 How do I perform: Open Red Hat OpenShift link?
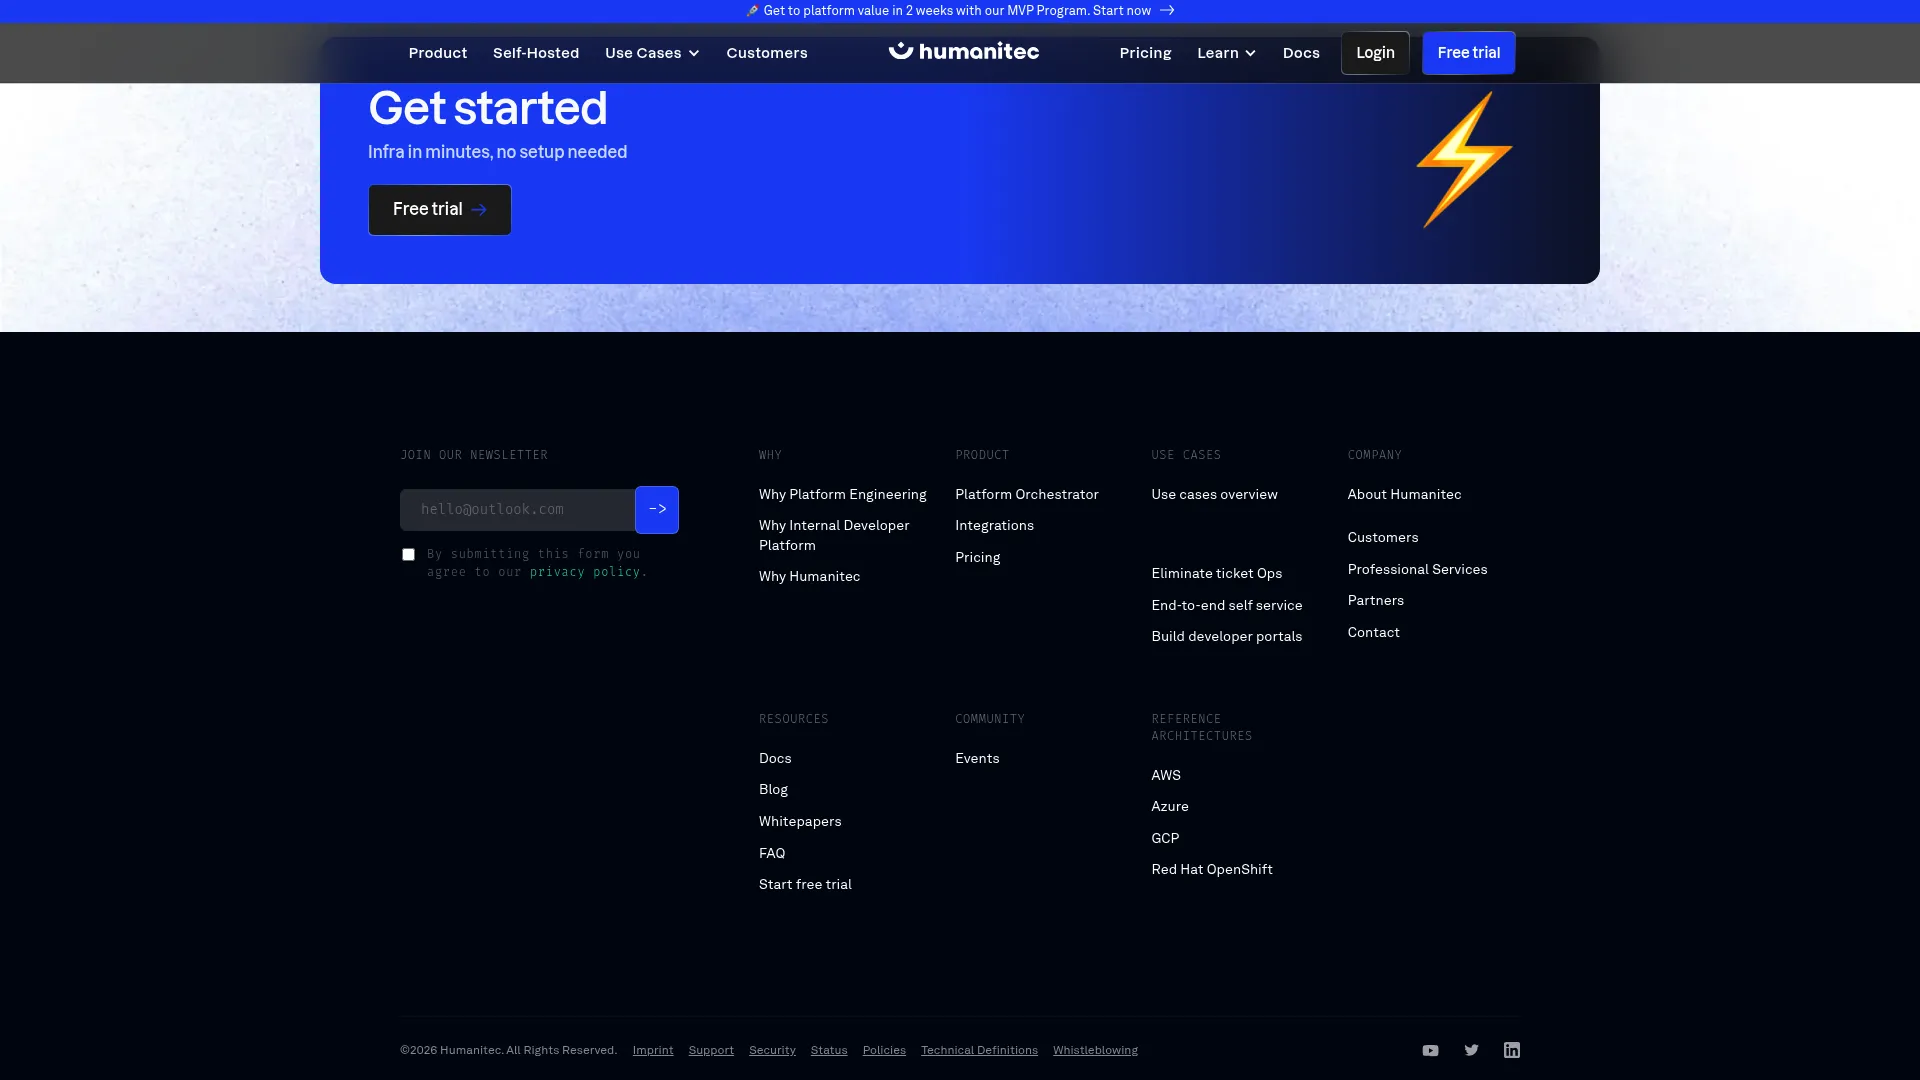[1212, 870]
